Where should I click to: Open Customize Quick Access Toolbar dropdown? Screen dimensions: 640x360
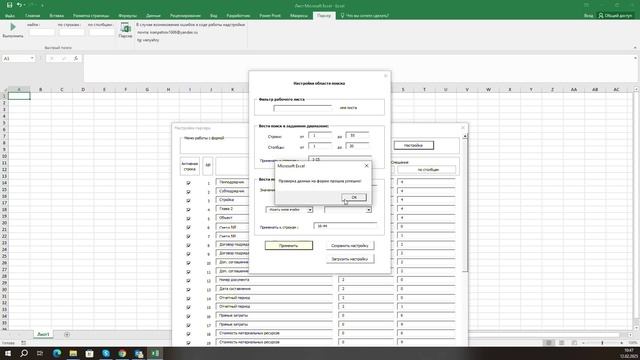tap(42, 5)
